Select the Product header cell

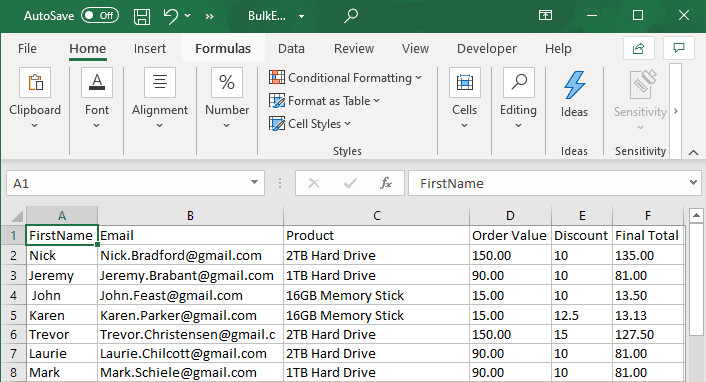376,235
